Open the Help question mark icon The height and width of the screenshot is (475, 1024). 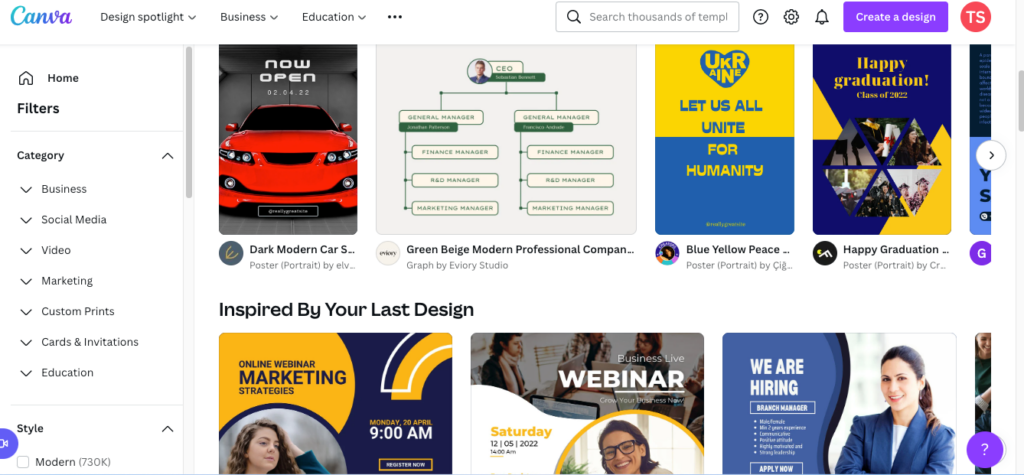(760, 17)
